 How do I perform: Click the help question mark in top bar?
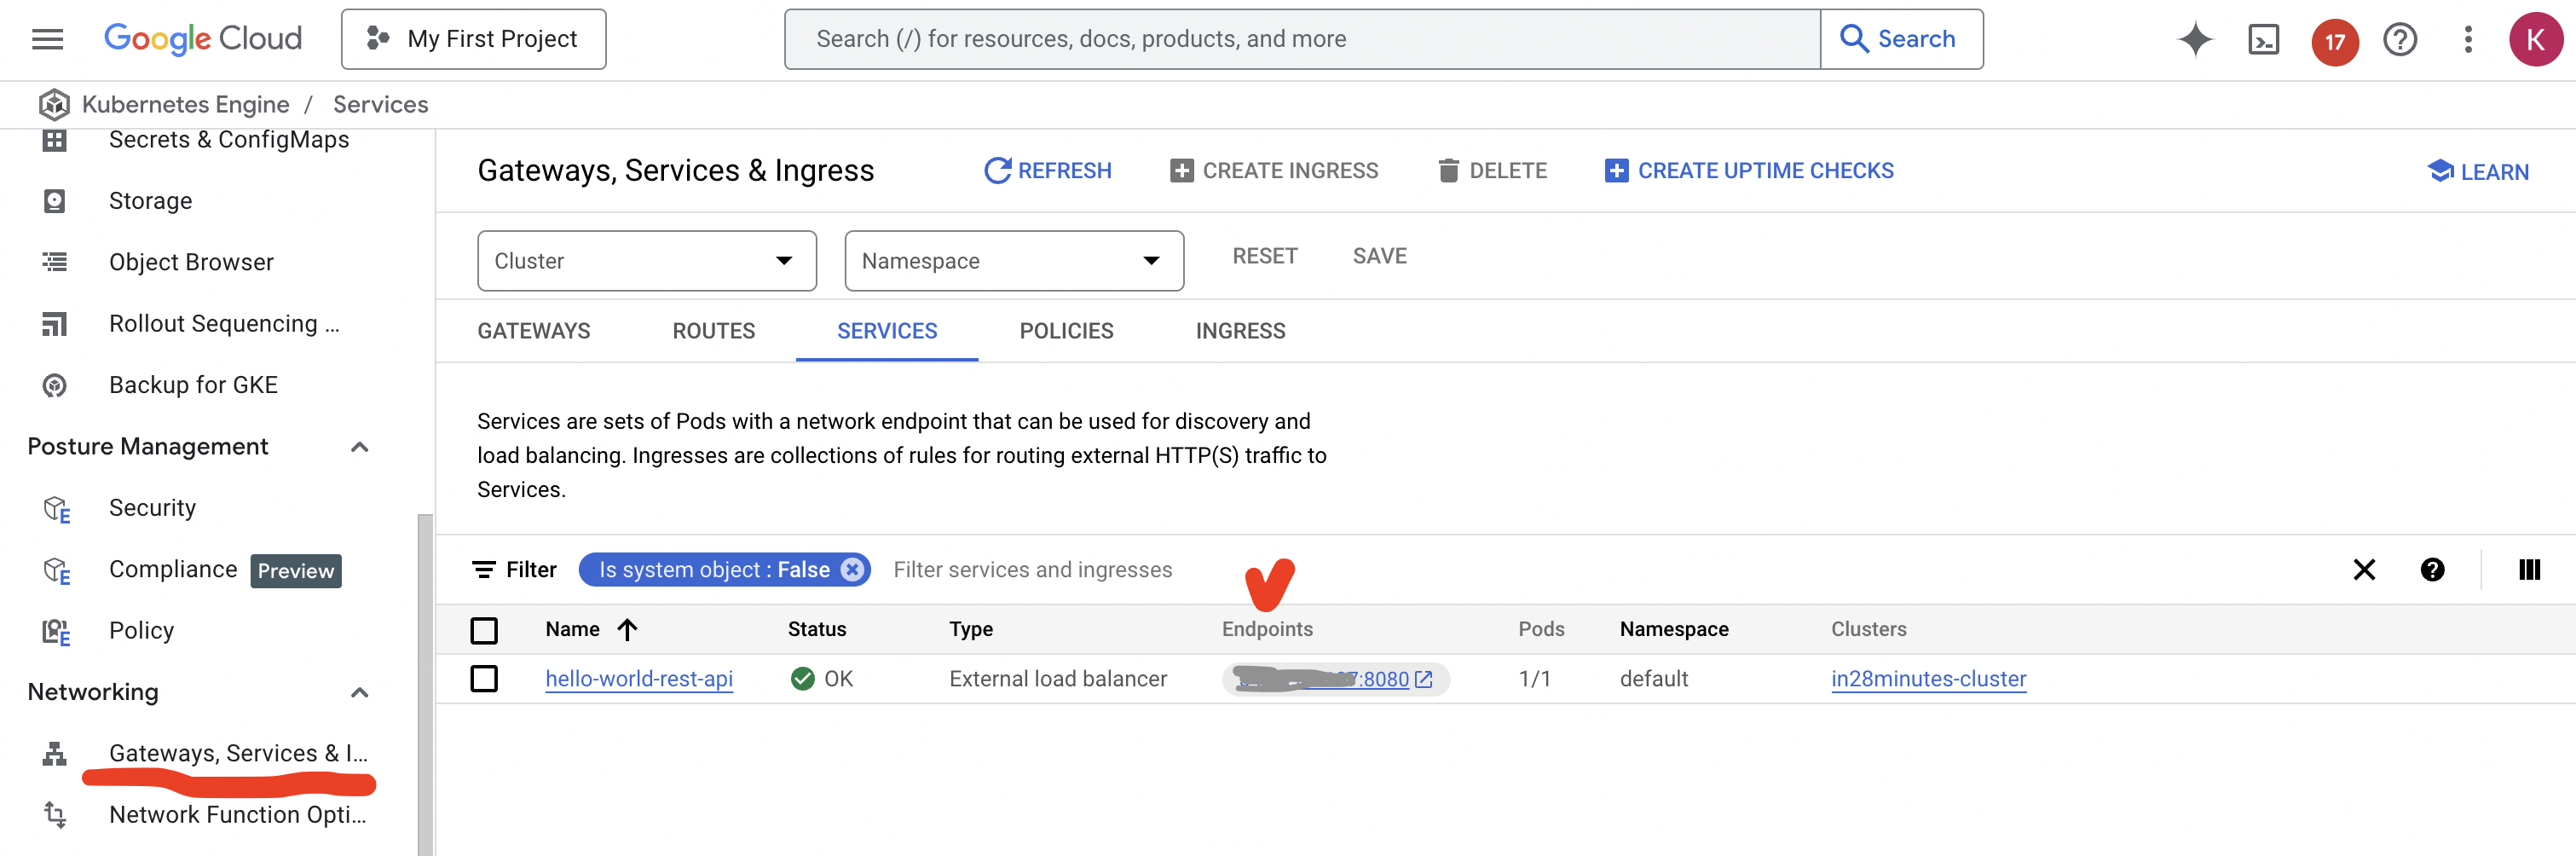click(x=2400, y=39)
